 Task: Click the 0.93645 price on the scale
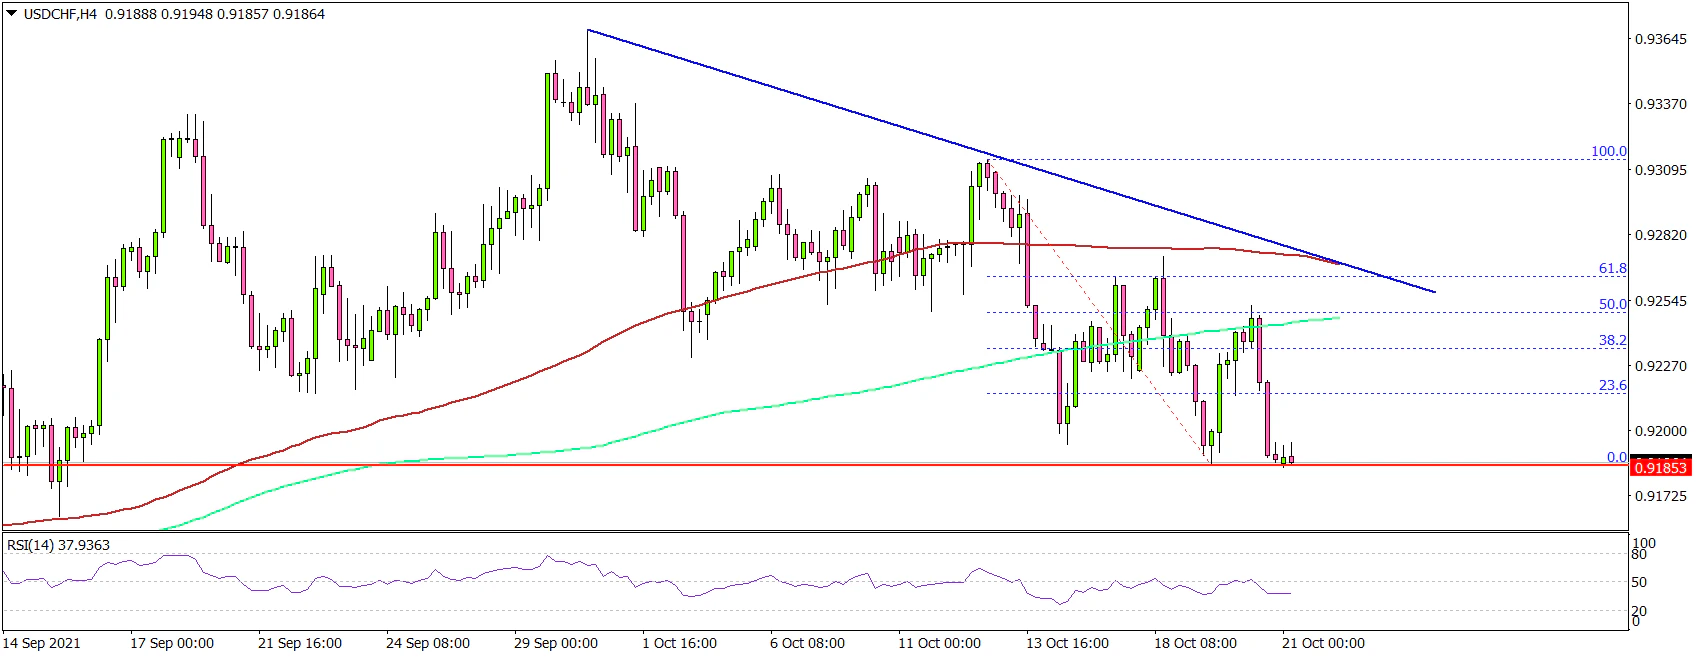1660,39
